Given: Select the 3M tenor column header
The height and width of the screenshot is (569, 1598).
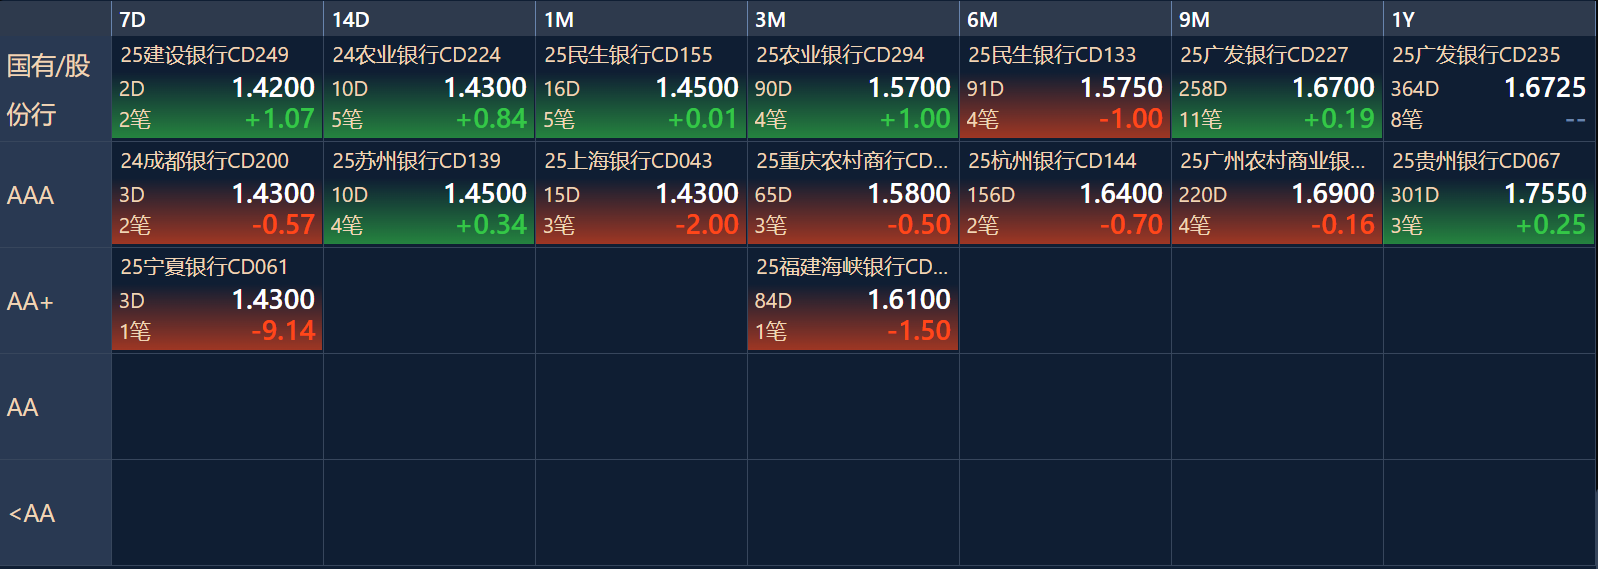Looking at the screenshot, I should tap(853, 19).
